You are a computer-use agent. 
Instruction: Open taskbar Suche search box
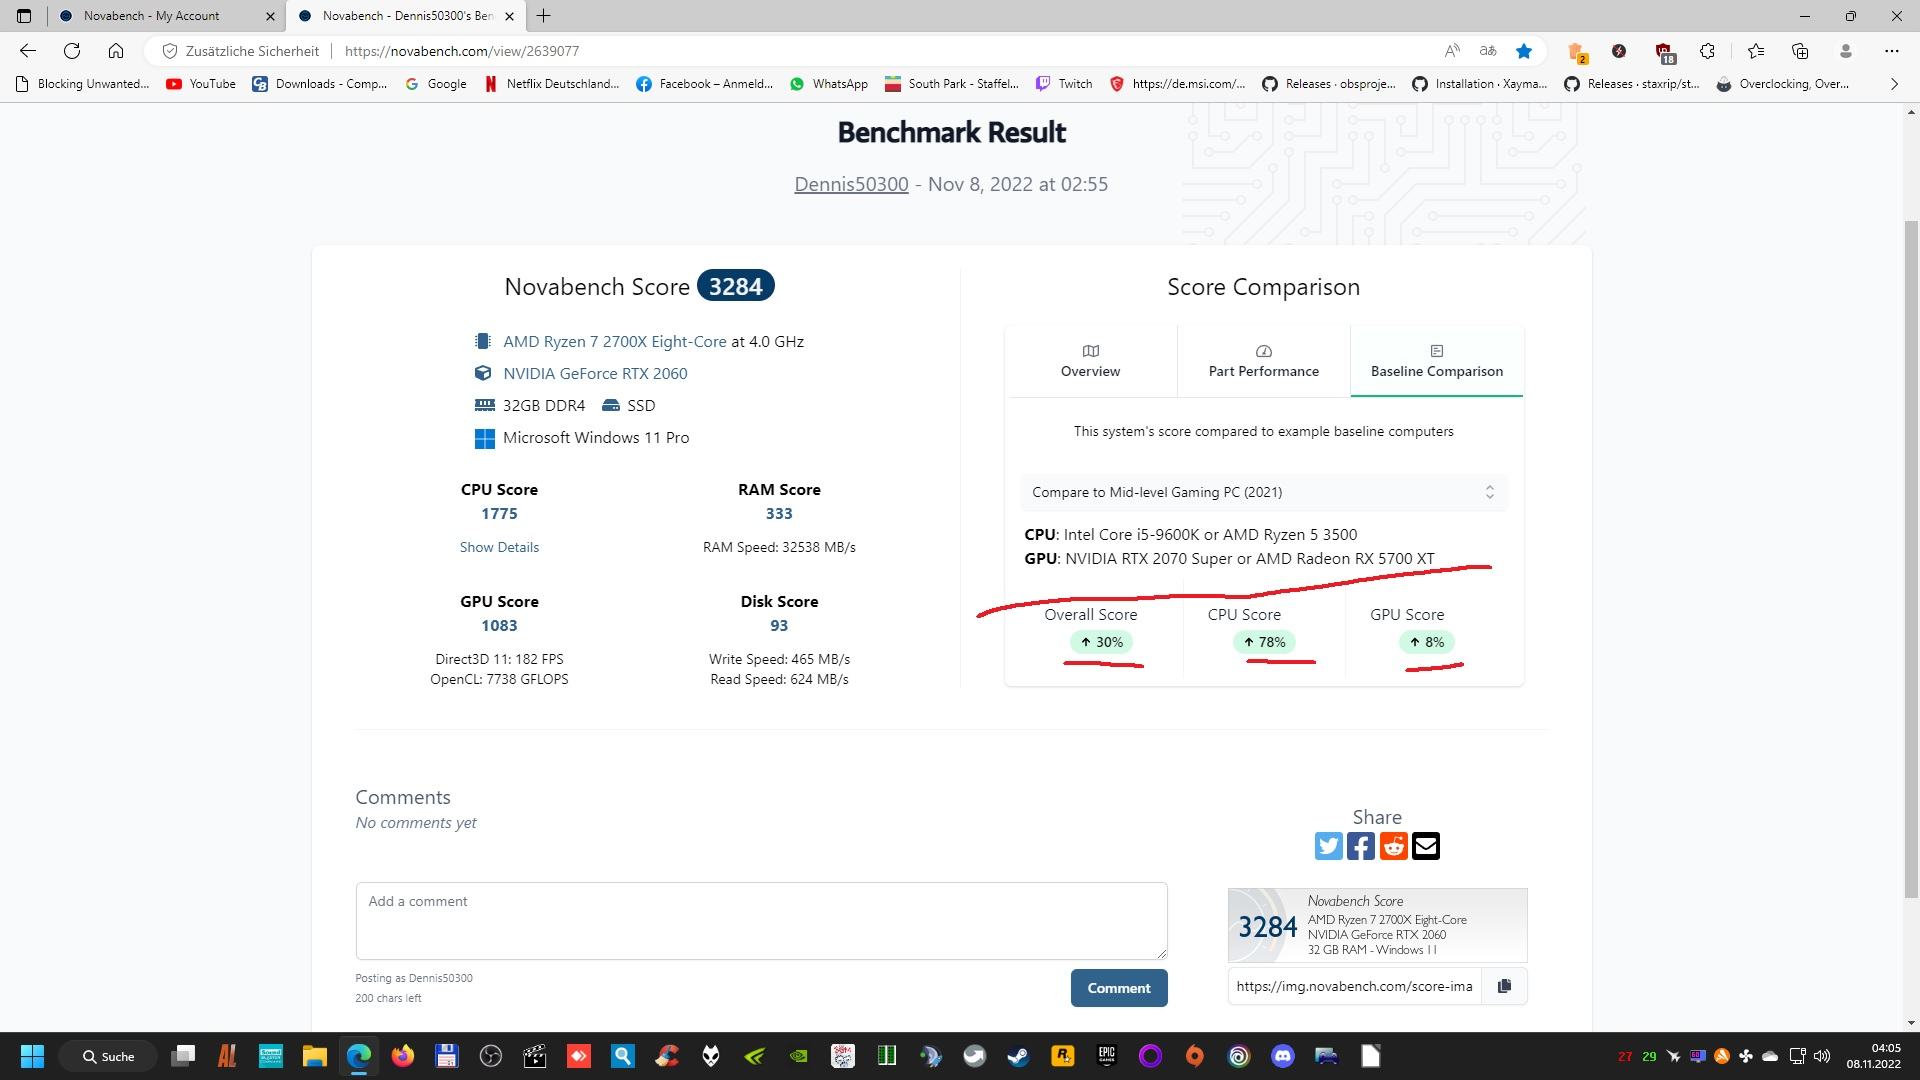click(108, 1056)
